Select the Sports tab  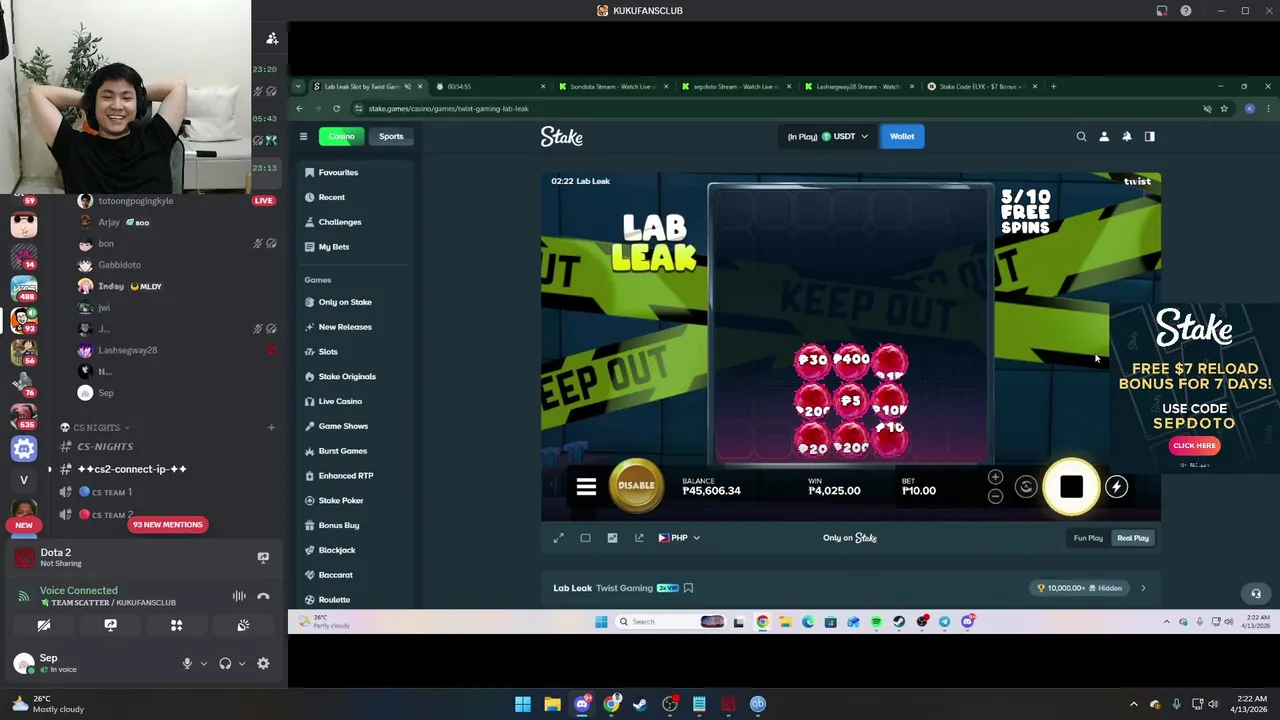(x=391, y=136)
